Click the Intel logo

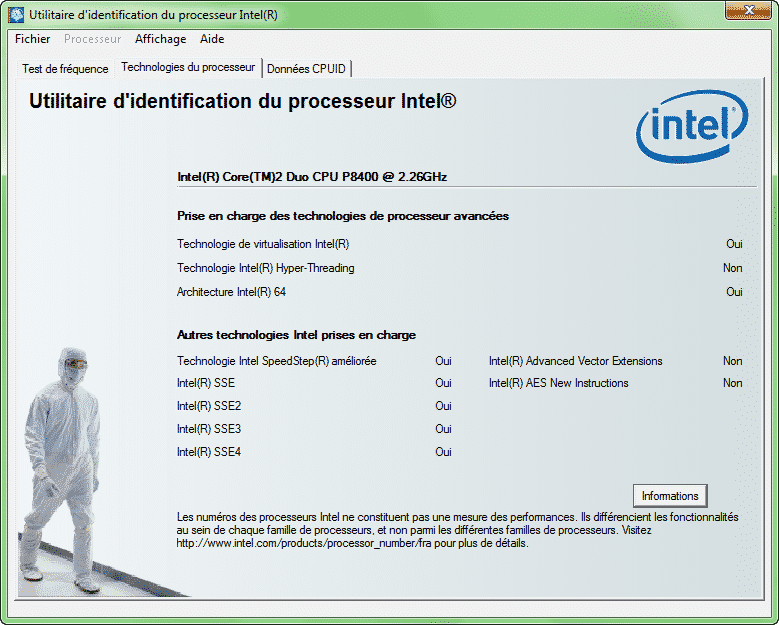692,126
